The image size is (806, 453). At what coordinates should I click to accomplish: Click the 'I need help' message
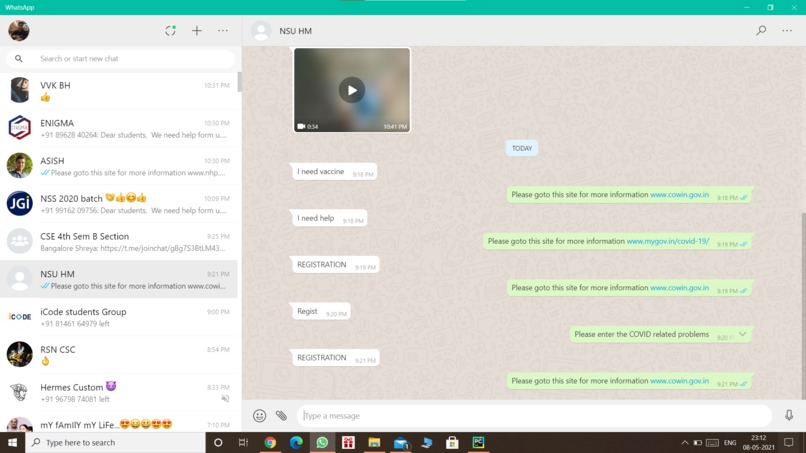click(329, 218)
